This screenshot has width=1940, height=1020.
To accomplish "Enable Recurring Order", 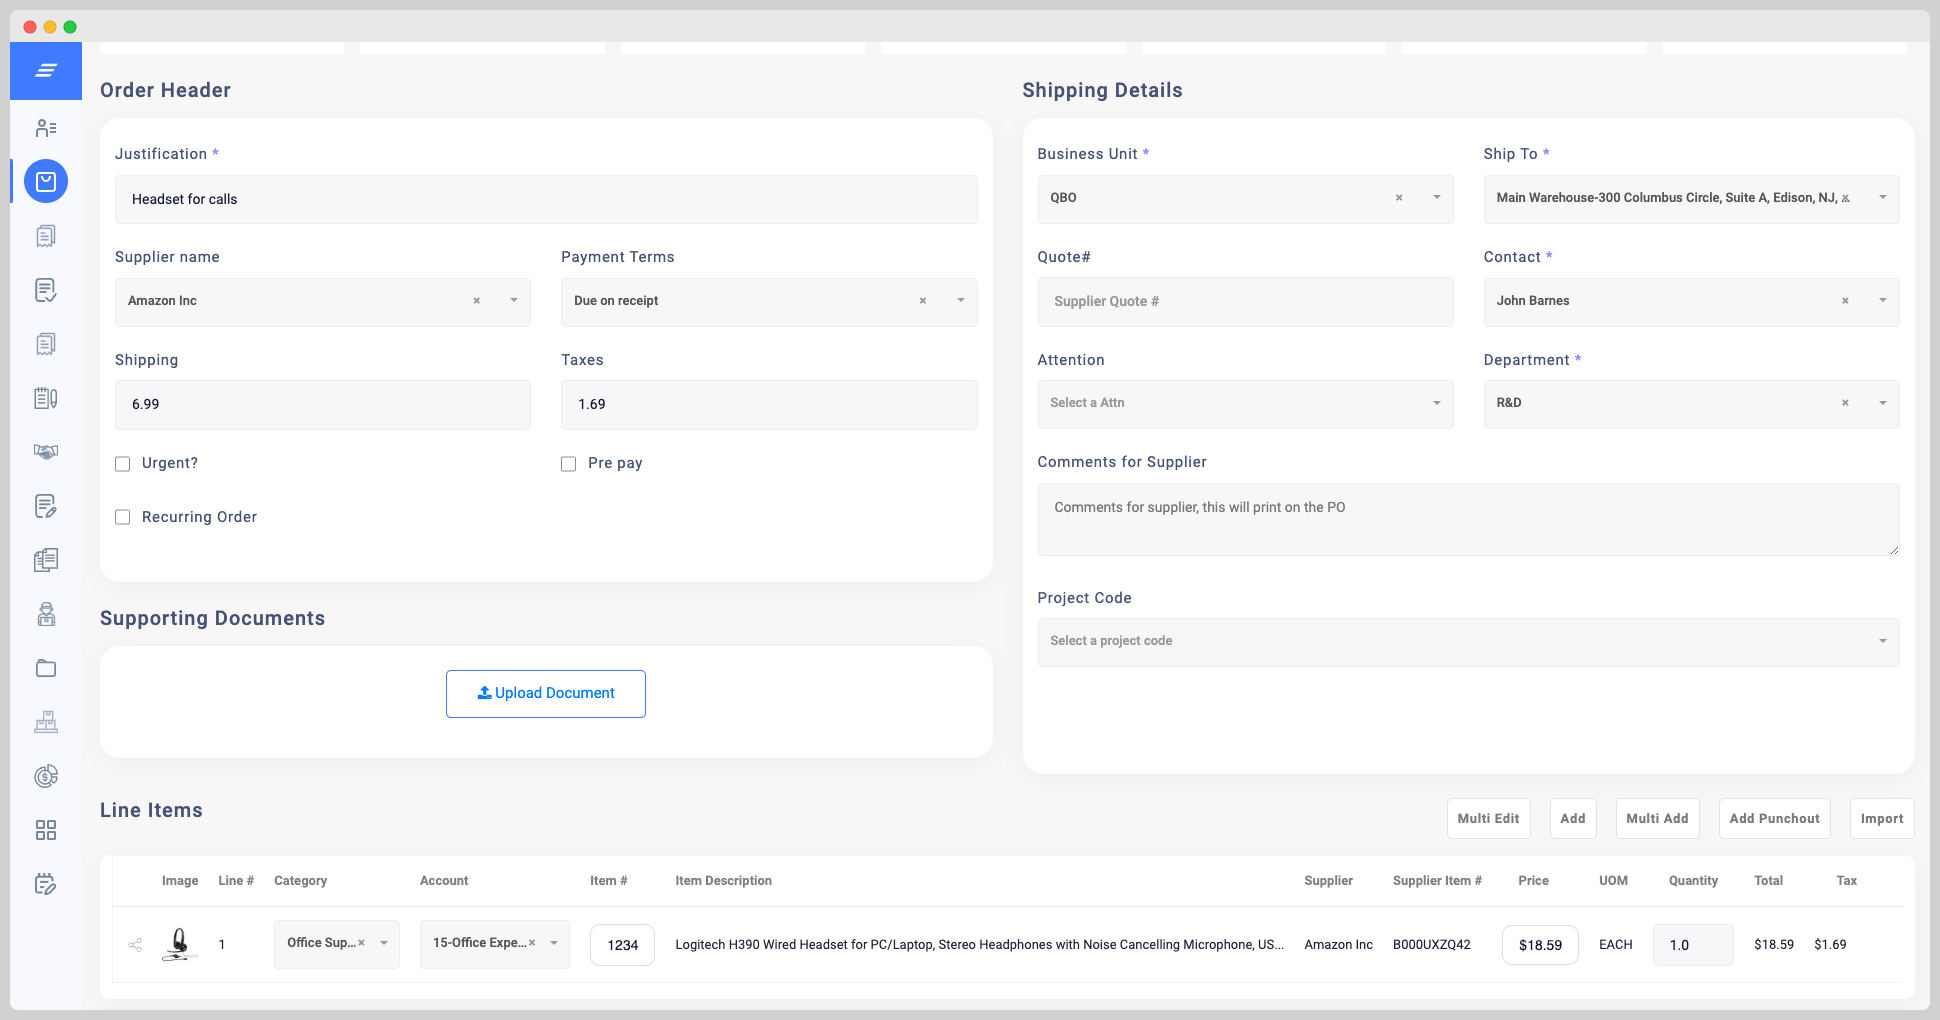I will pyautogui.click(x=122, y=517).
